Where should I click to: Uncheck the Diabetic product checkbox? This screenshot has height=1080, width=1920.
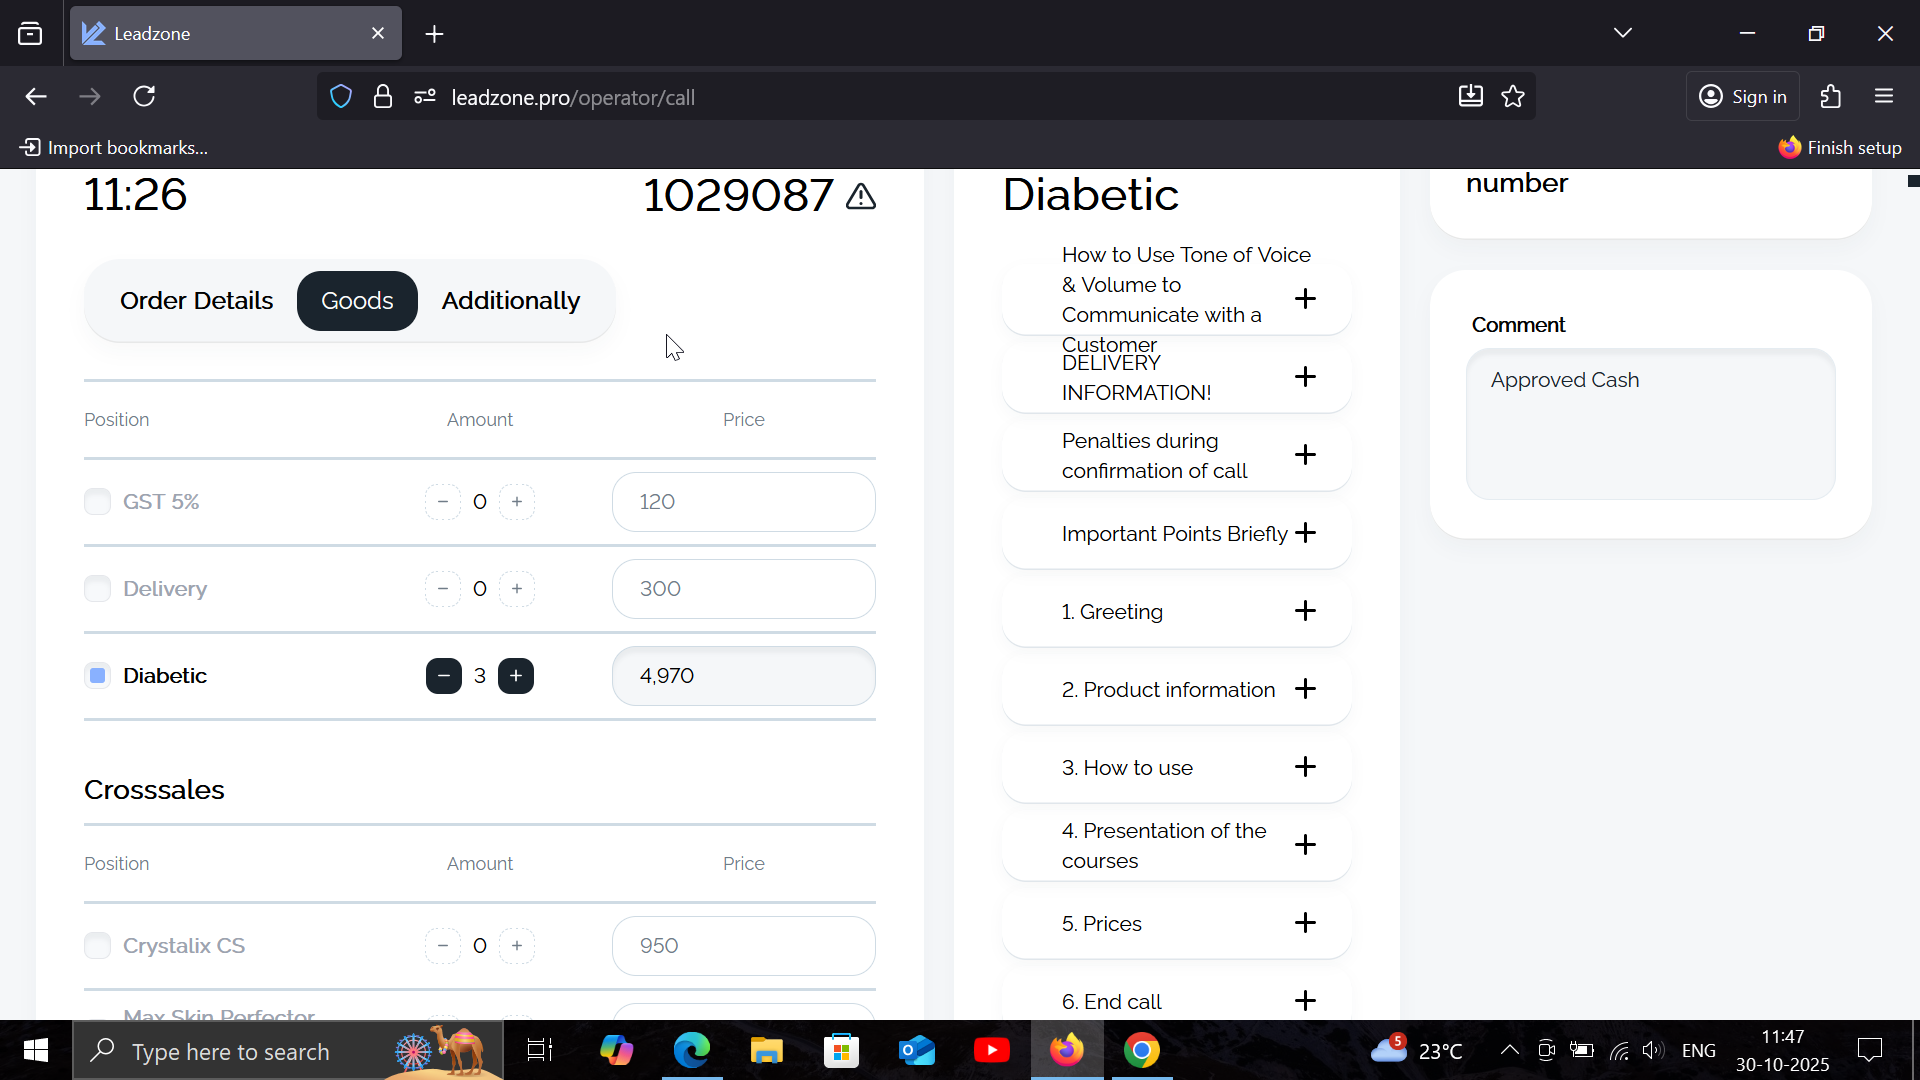point(97,676)
